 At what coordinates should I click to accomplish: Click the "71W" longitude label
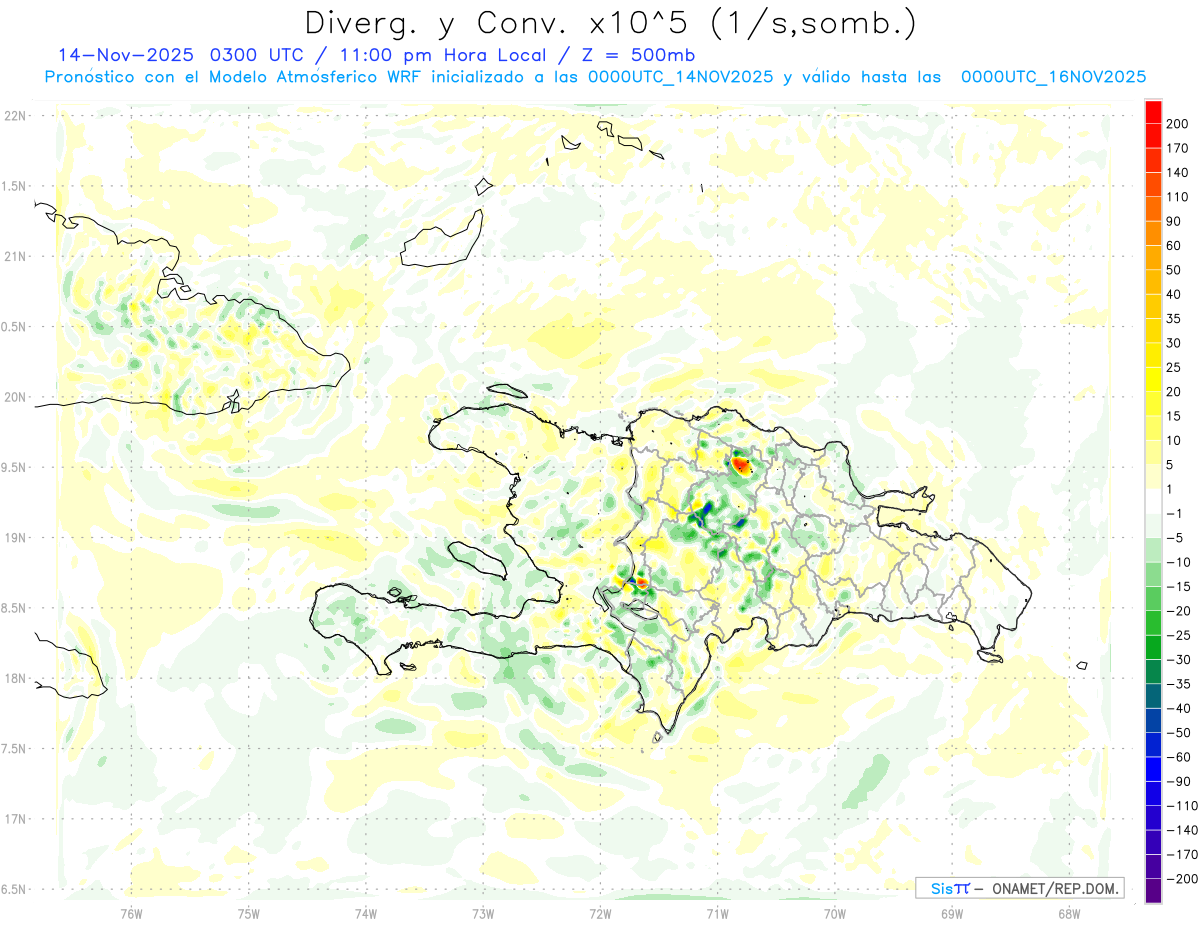(717, 913)
